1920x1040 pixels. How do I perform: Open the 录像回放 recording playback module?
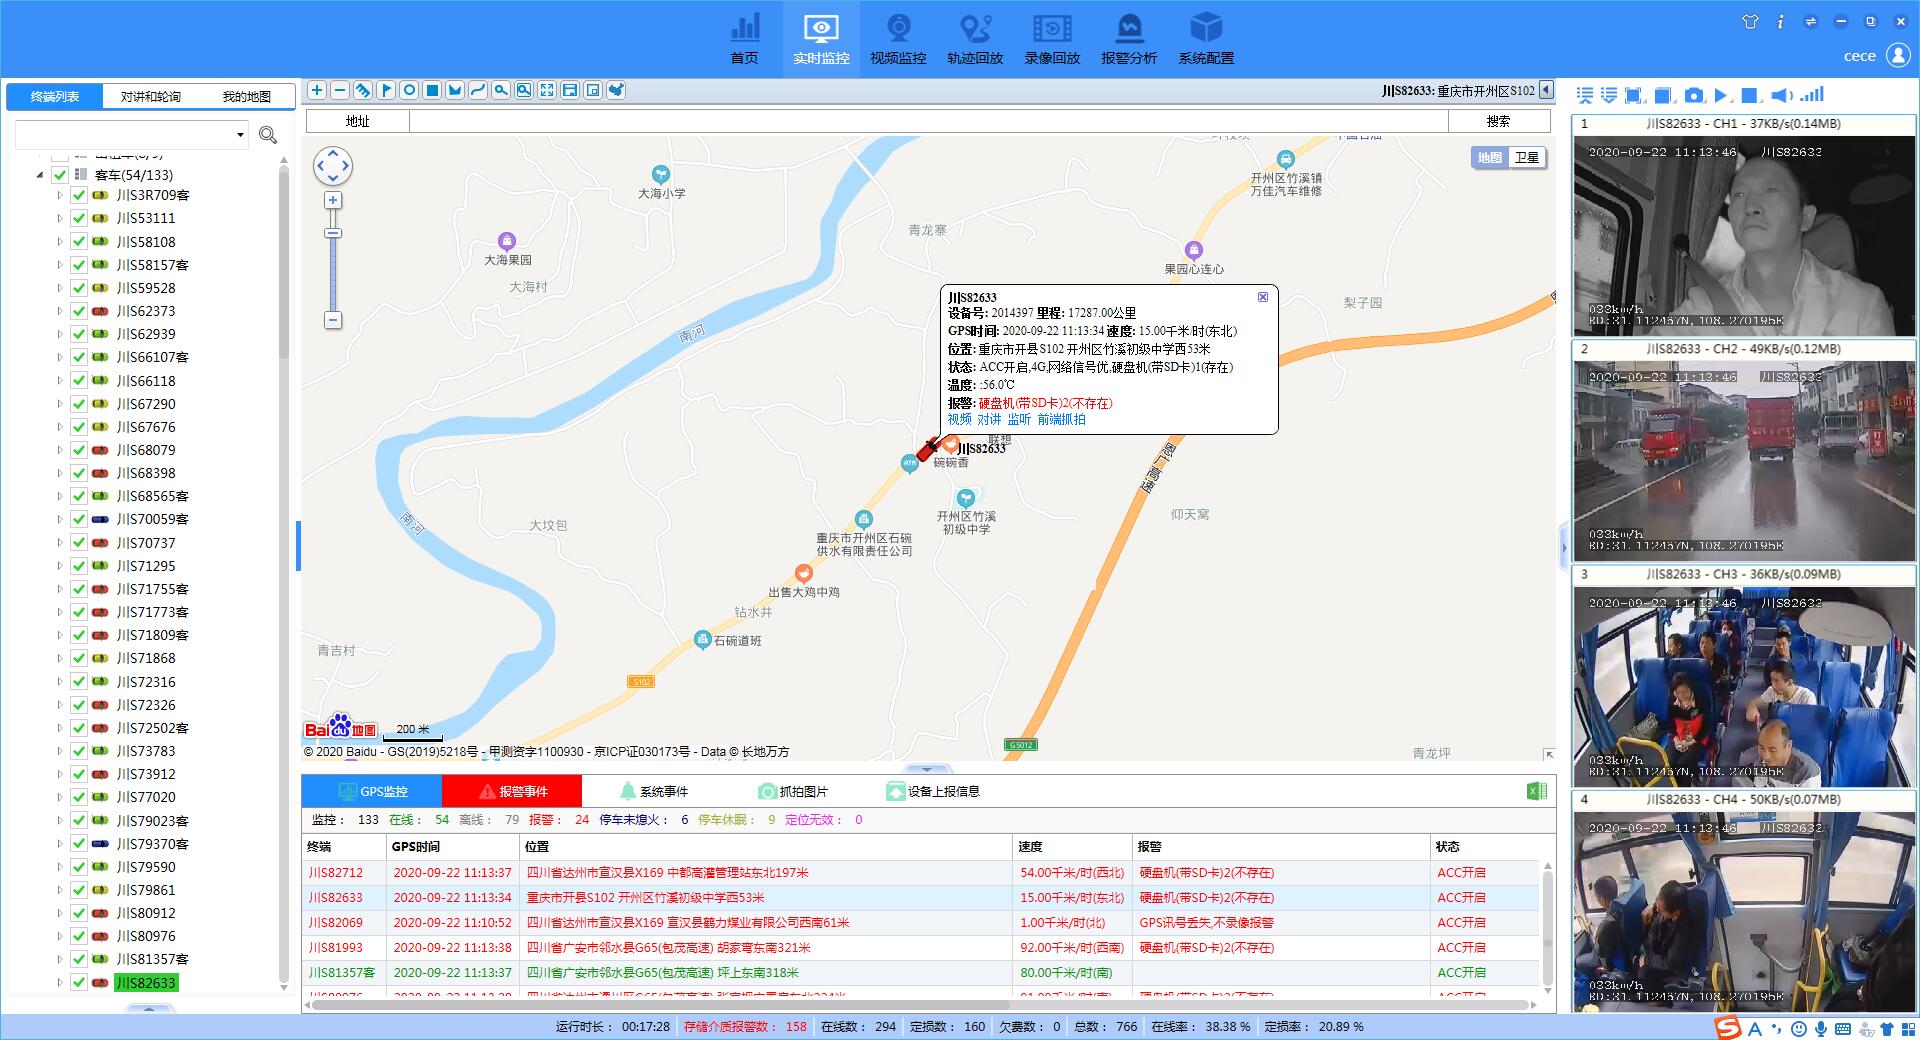[x=1052, y=39]
